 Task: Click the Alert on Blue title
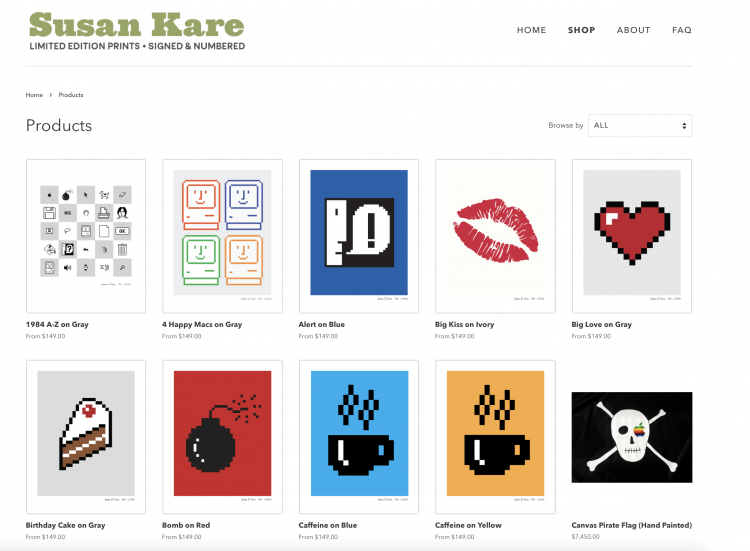click(x=321, y=324)
